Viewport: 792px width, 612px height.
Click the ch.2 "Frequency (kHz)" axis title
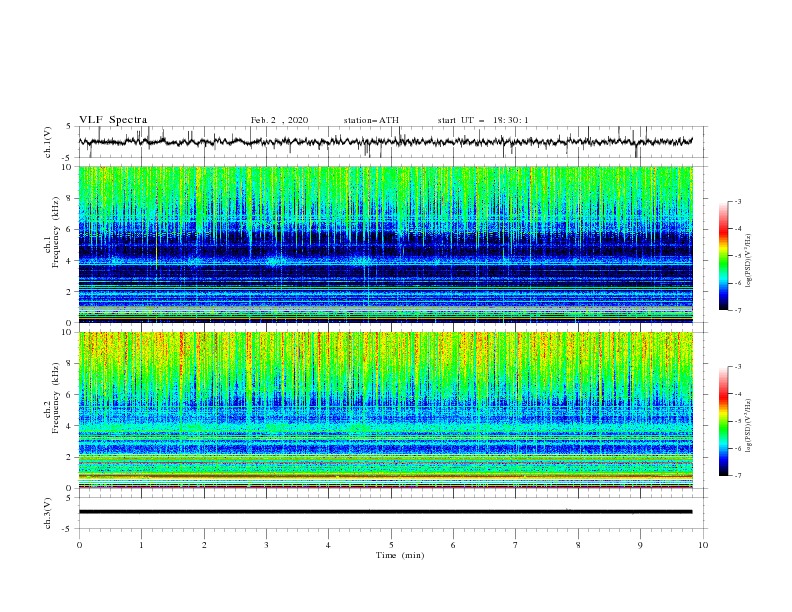click(56, 398)
